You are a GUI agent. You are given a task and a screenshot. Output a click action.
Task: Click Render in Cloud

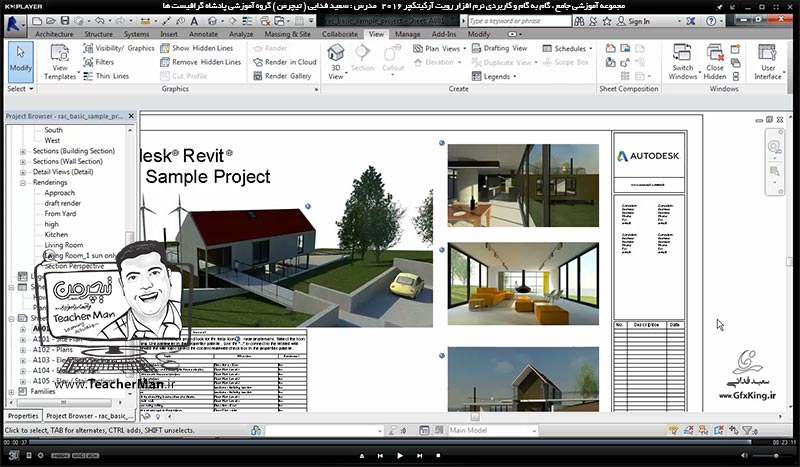click(285, 62)
